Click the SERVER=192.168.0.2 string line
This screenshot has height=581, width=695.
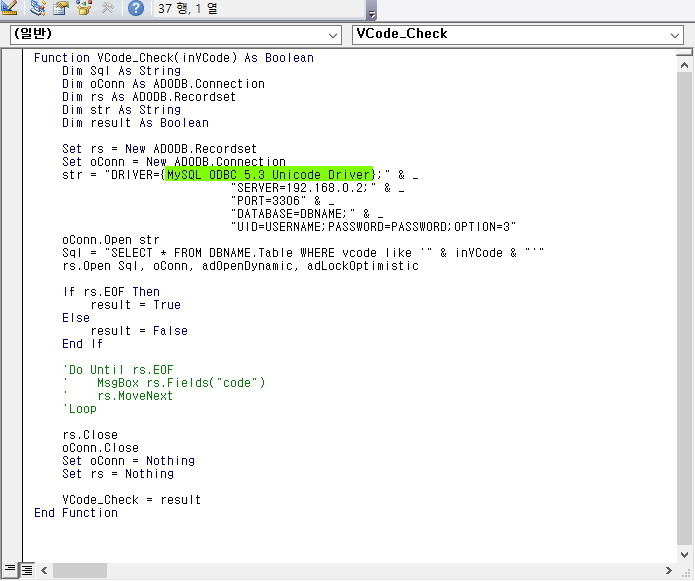(317, 187)
